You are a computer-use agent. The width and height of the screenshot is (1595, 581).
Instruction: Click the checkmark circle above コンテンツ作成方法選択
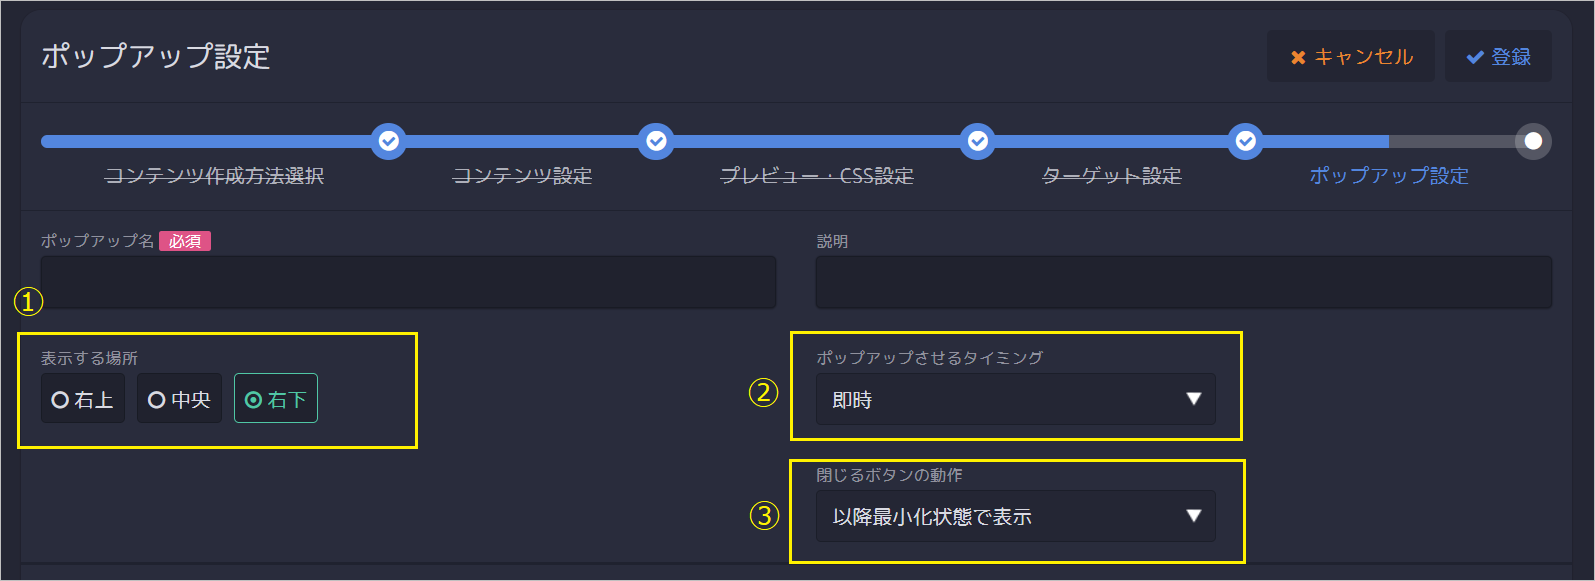pos(389,141)
